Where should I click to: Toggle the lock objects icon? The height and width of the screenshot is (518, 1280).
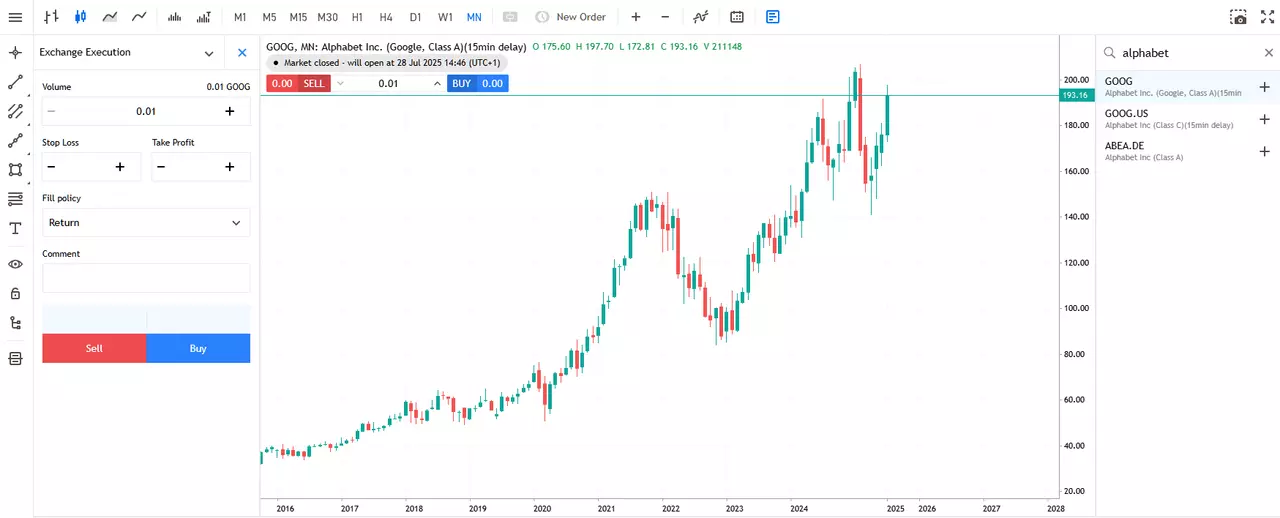coord(15,294)
